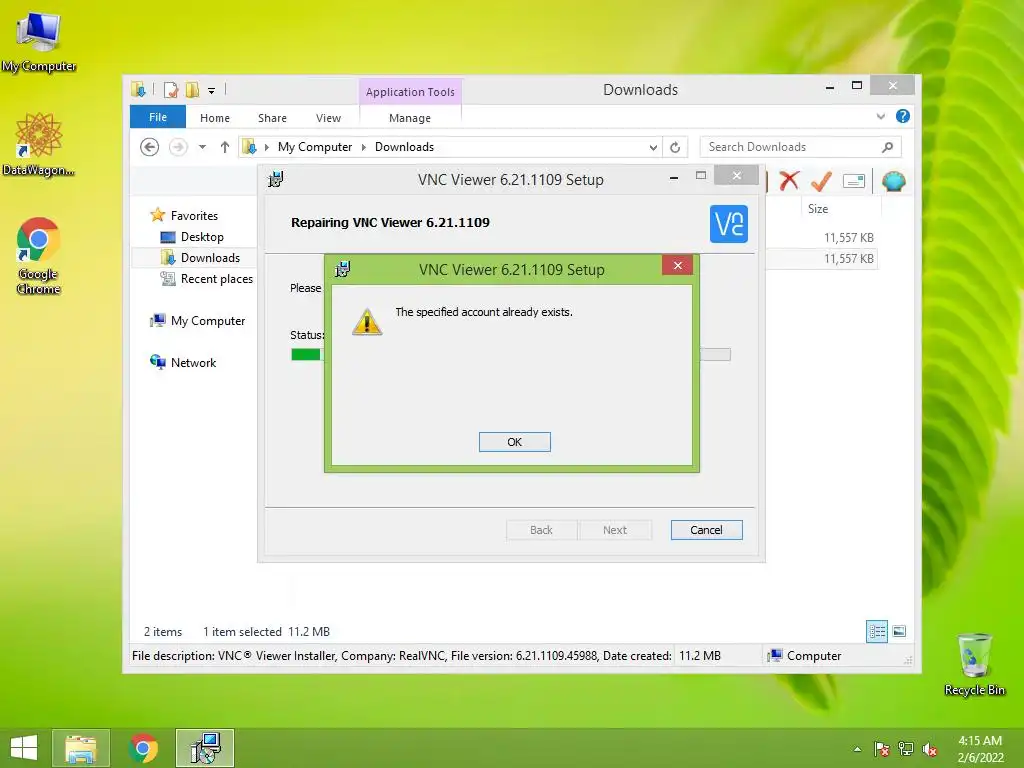1024x768 pixels.
Task: Open DataWagon desktop shortcut
Action: click(39, 144)
